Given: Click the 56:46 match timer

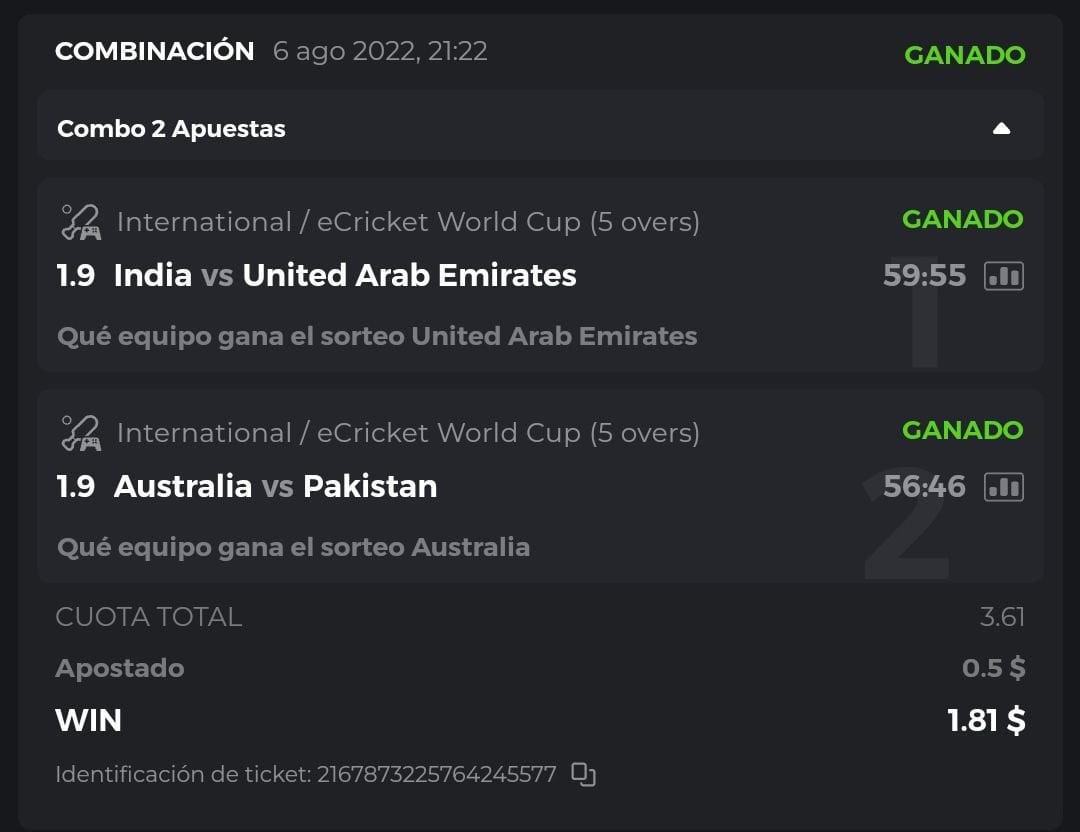Looking at the screenshot, I should 924,487.
